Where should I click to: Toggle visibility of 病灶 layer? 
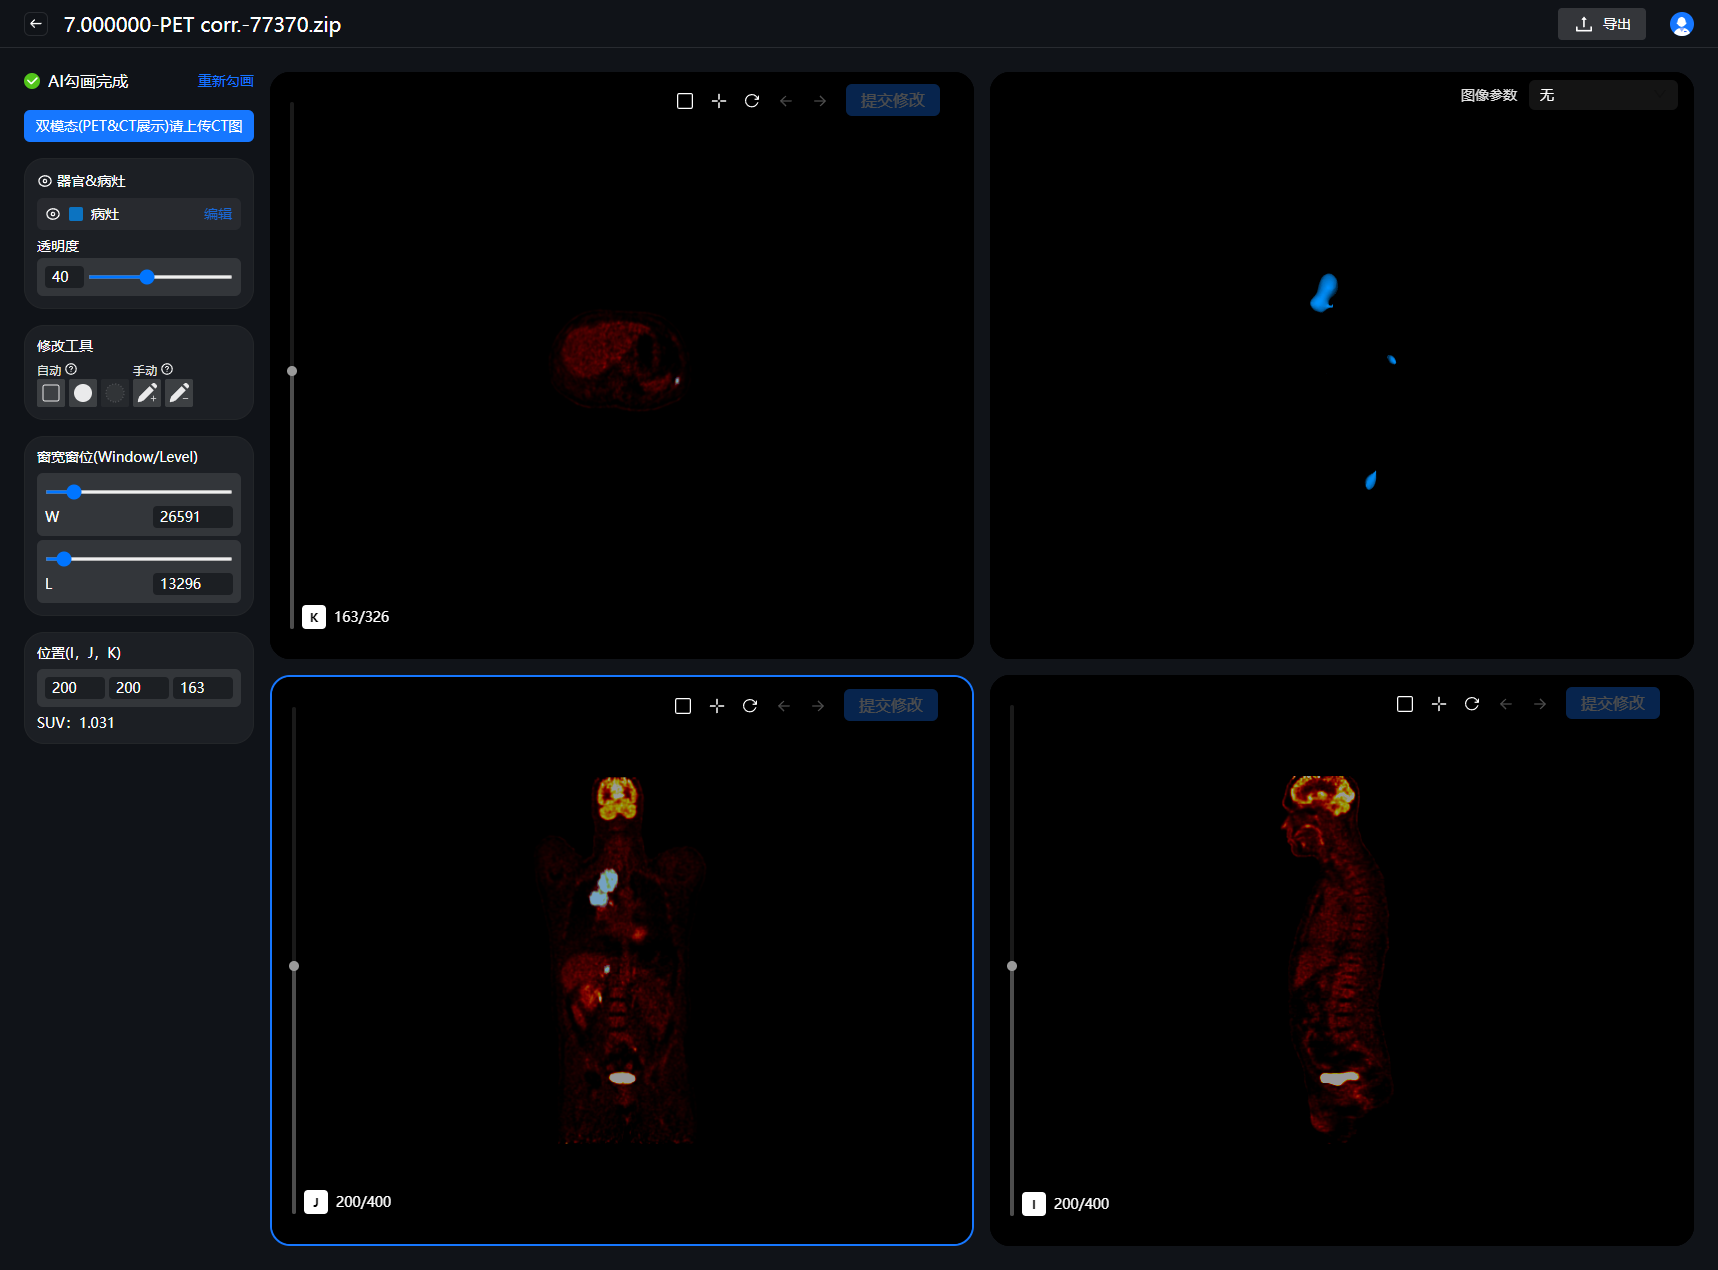53,214
